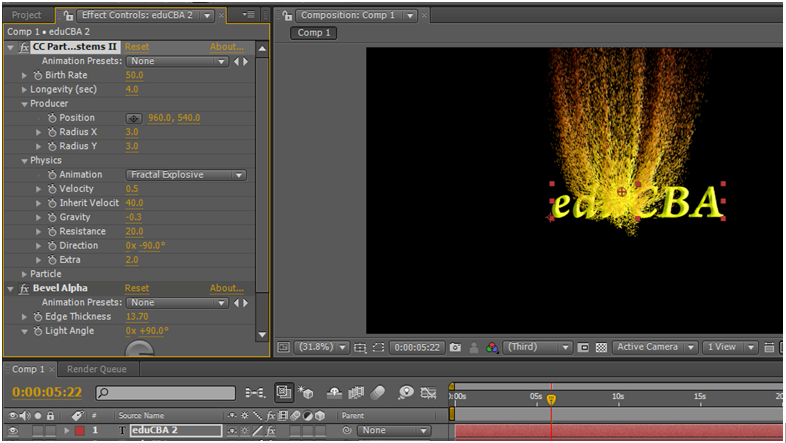Toggle continuously rasterize switch on eduCBA 2
The width and height of the screenshot is (786, 443).
[x=245, y=430]
